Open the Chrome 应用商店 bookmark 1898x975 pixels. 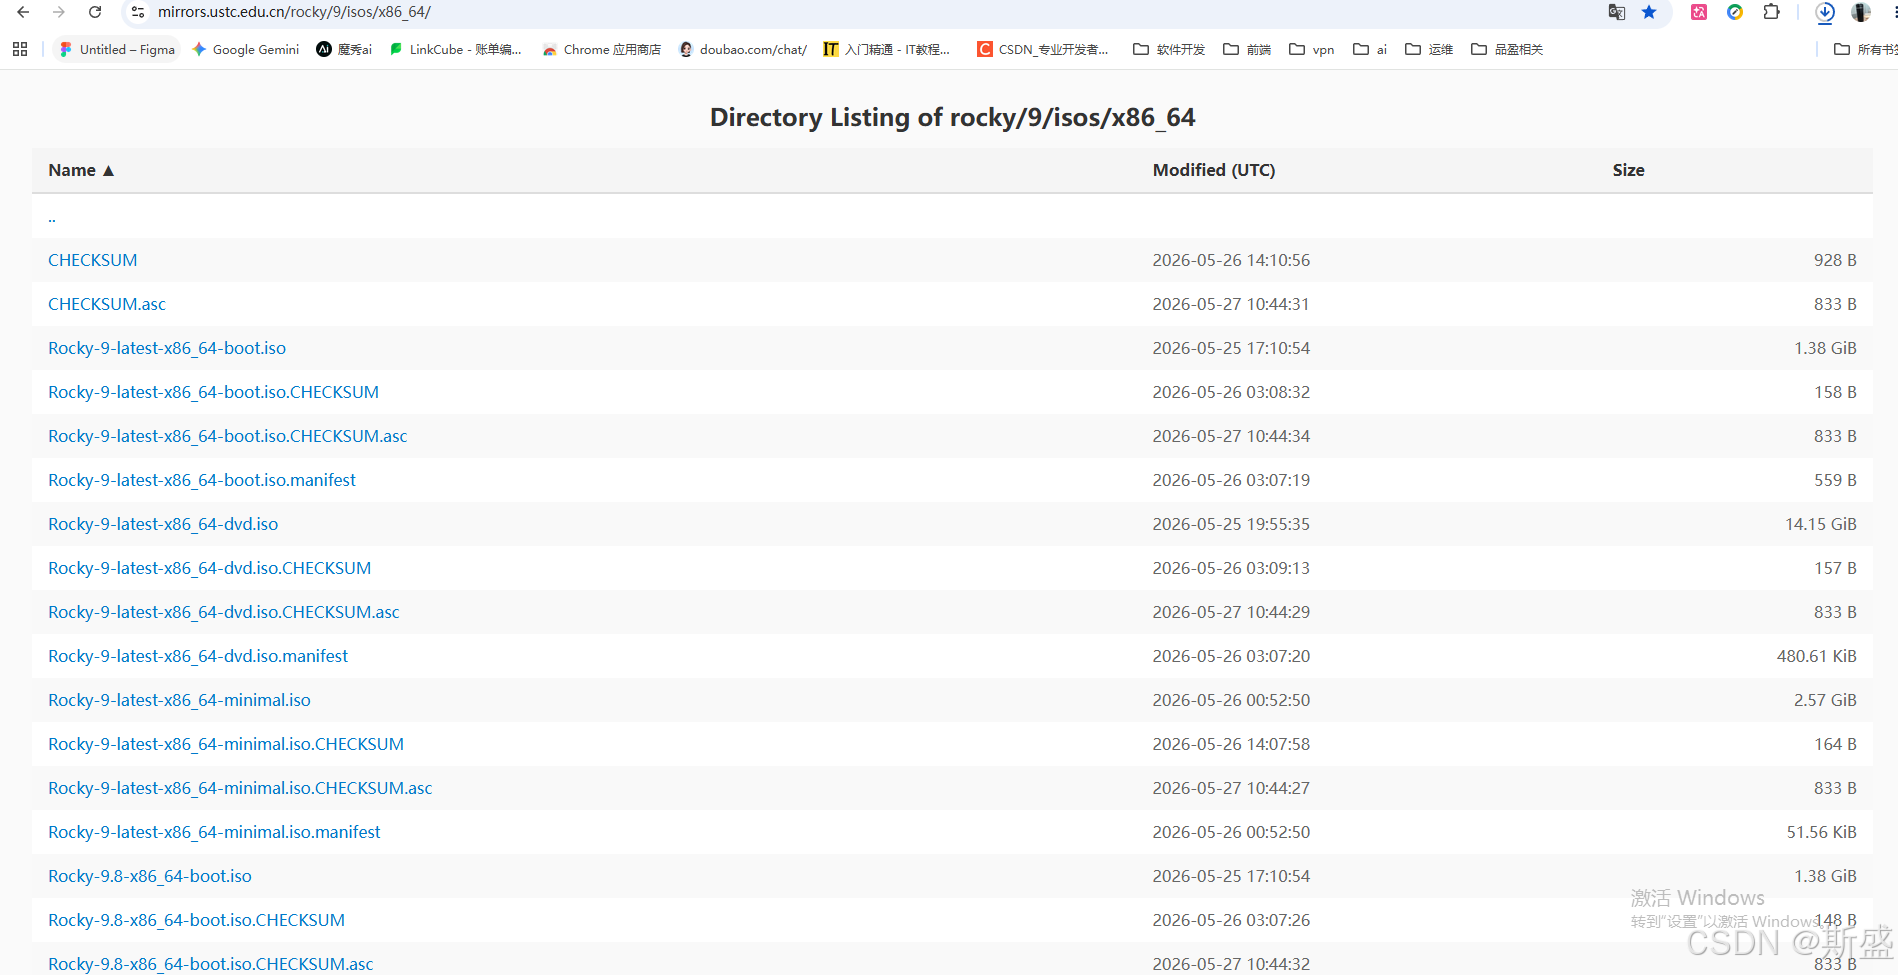[x=602, y=49]
